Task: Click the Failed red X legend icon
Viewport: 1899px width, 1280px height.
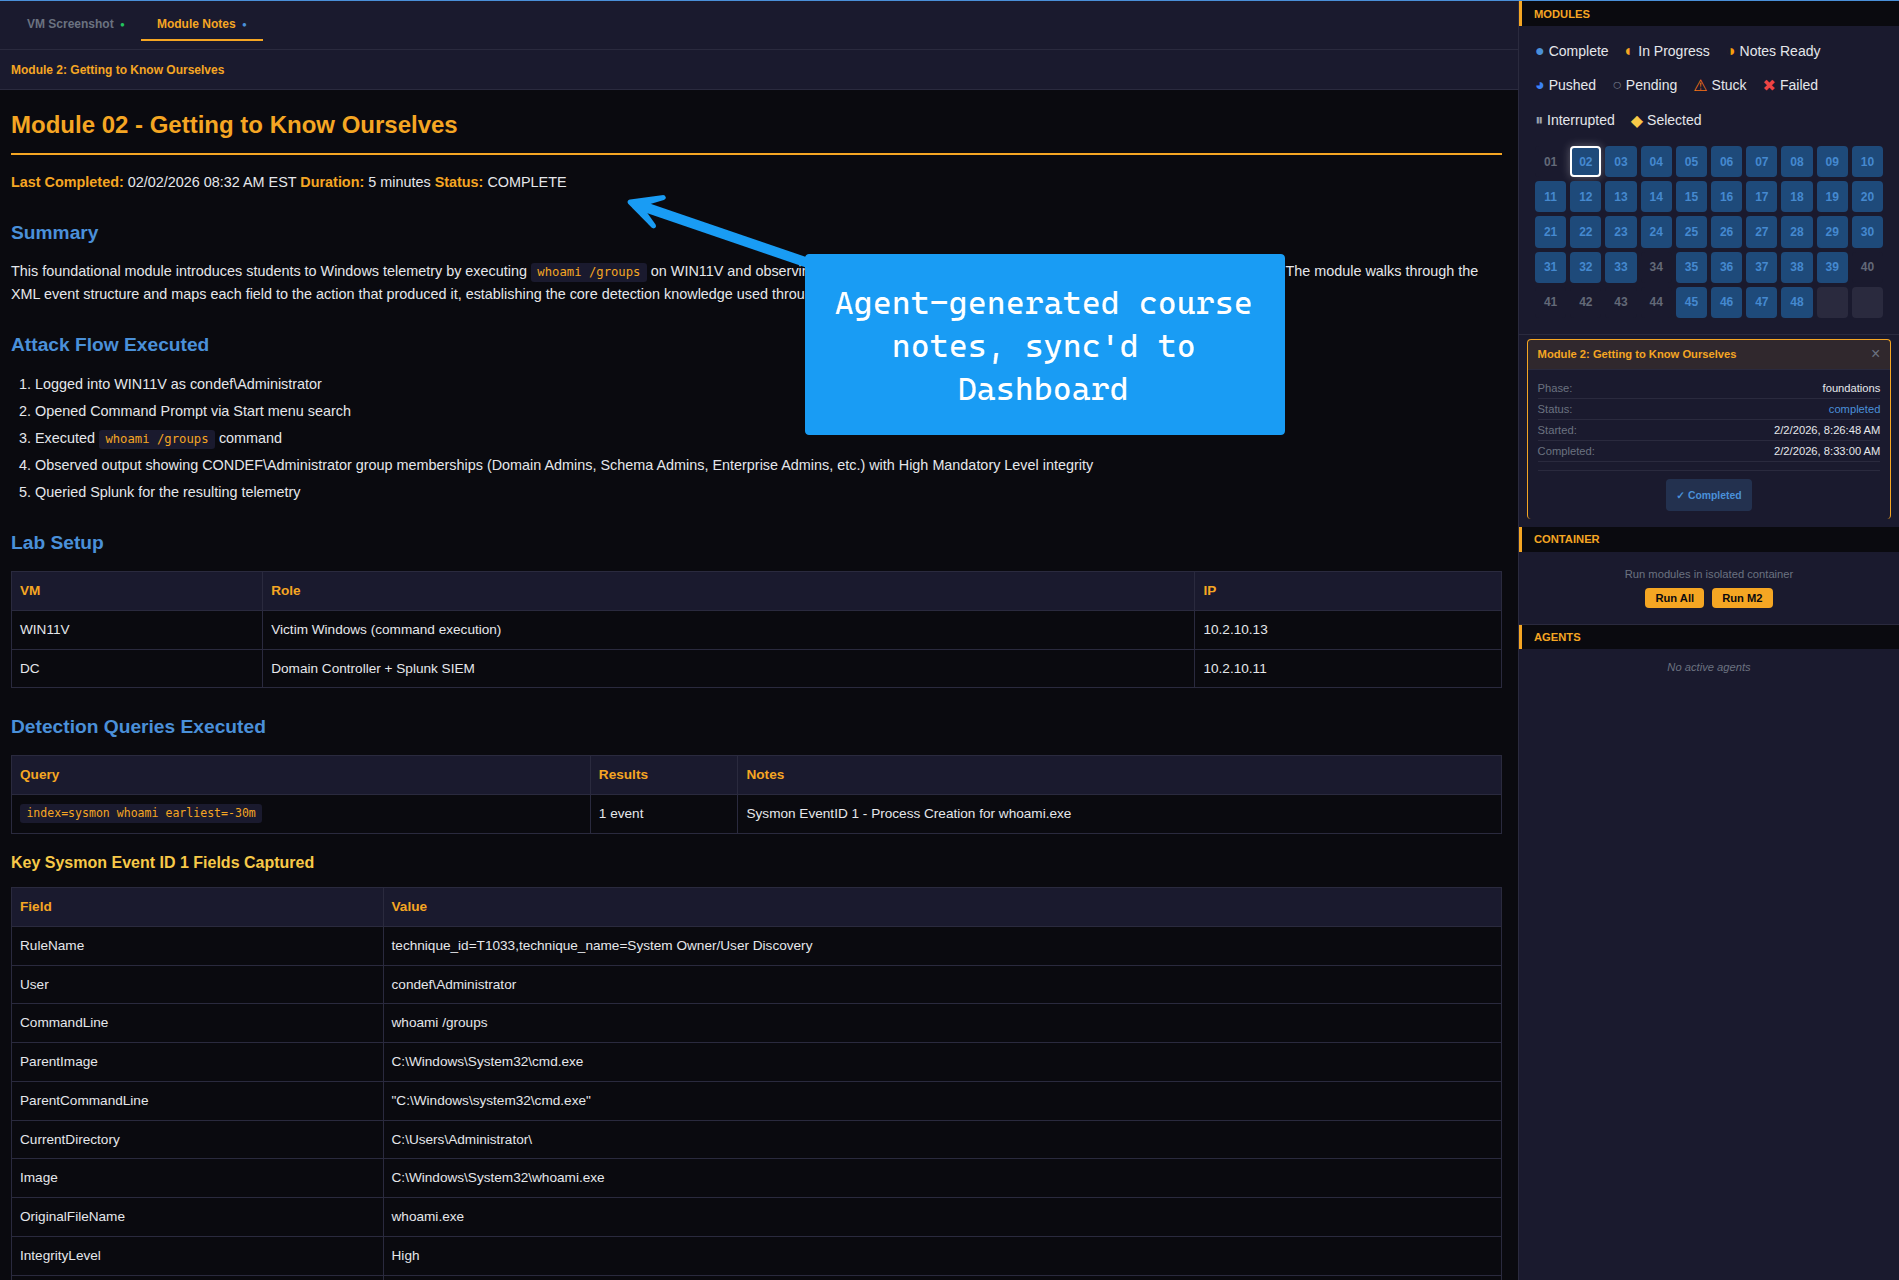Action: [1769, 86]
